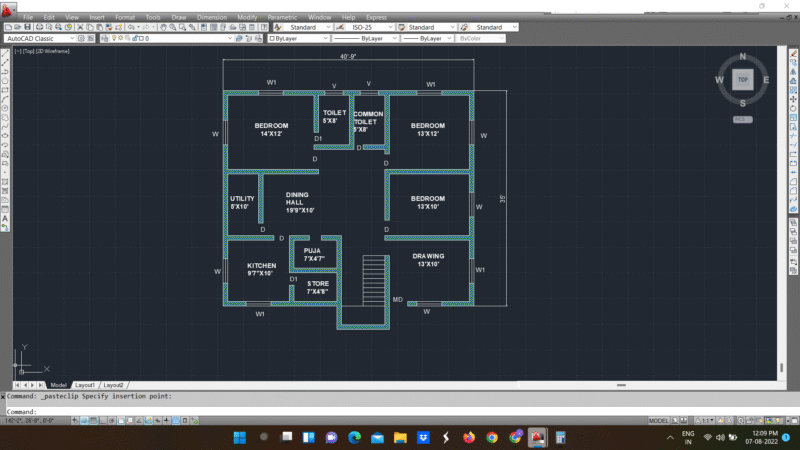Click the Copy clipboard icon
Image resolution: width=800 pixels, height=450 pixels.
click(x=90, y=27)
